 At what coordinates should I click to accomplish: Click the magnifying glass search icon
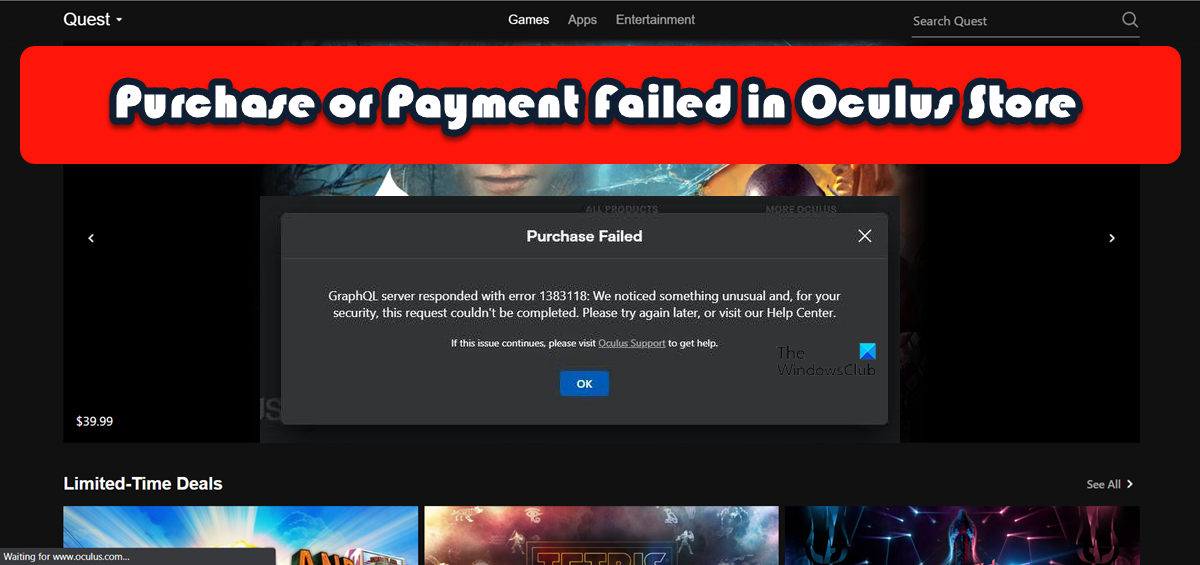[x=1130, y=20]
